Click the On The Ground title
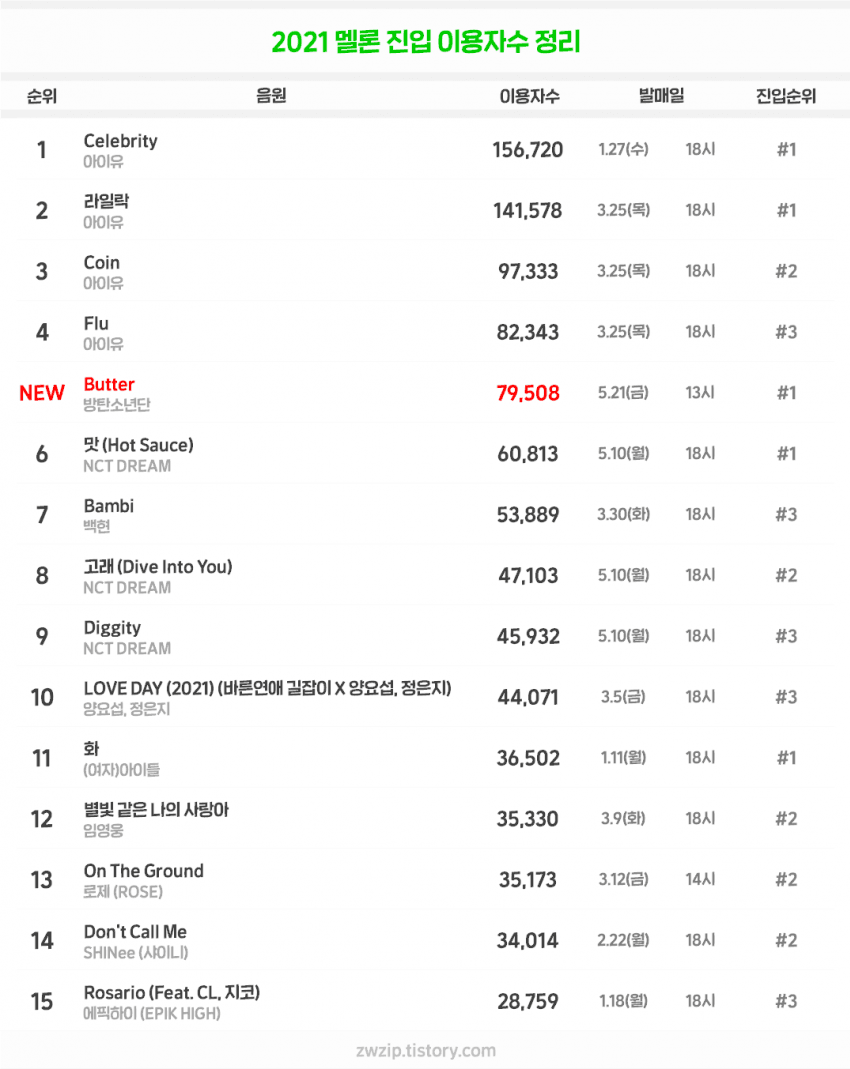 pos(143,871)
